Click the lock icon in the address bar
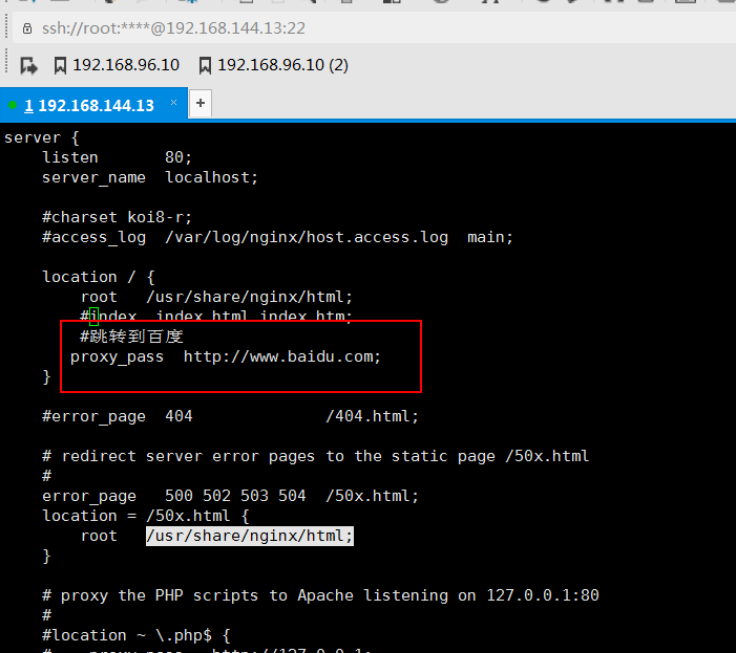This screenshot has height=653, width=736. (x=27, y=29)
